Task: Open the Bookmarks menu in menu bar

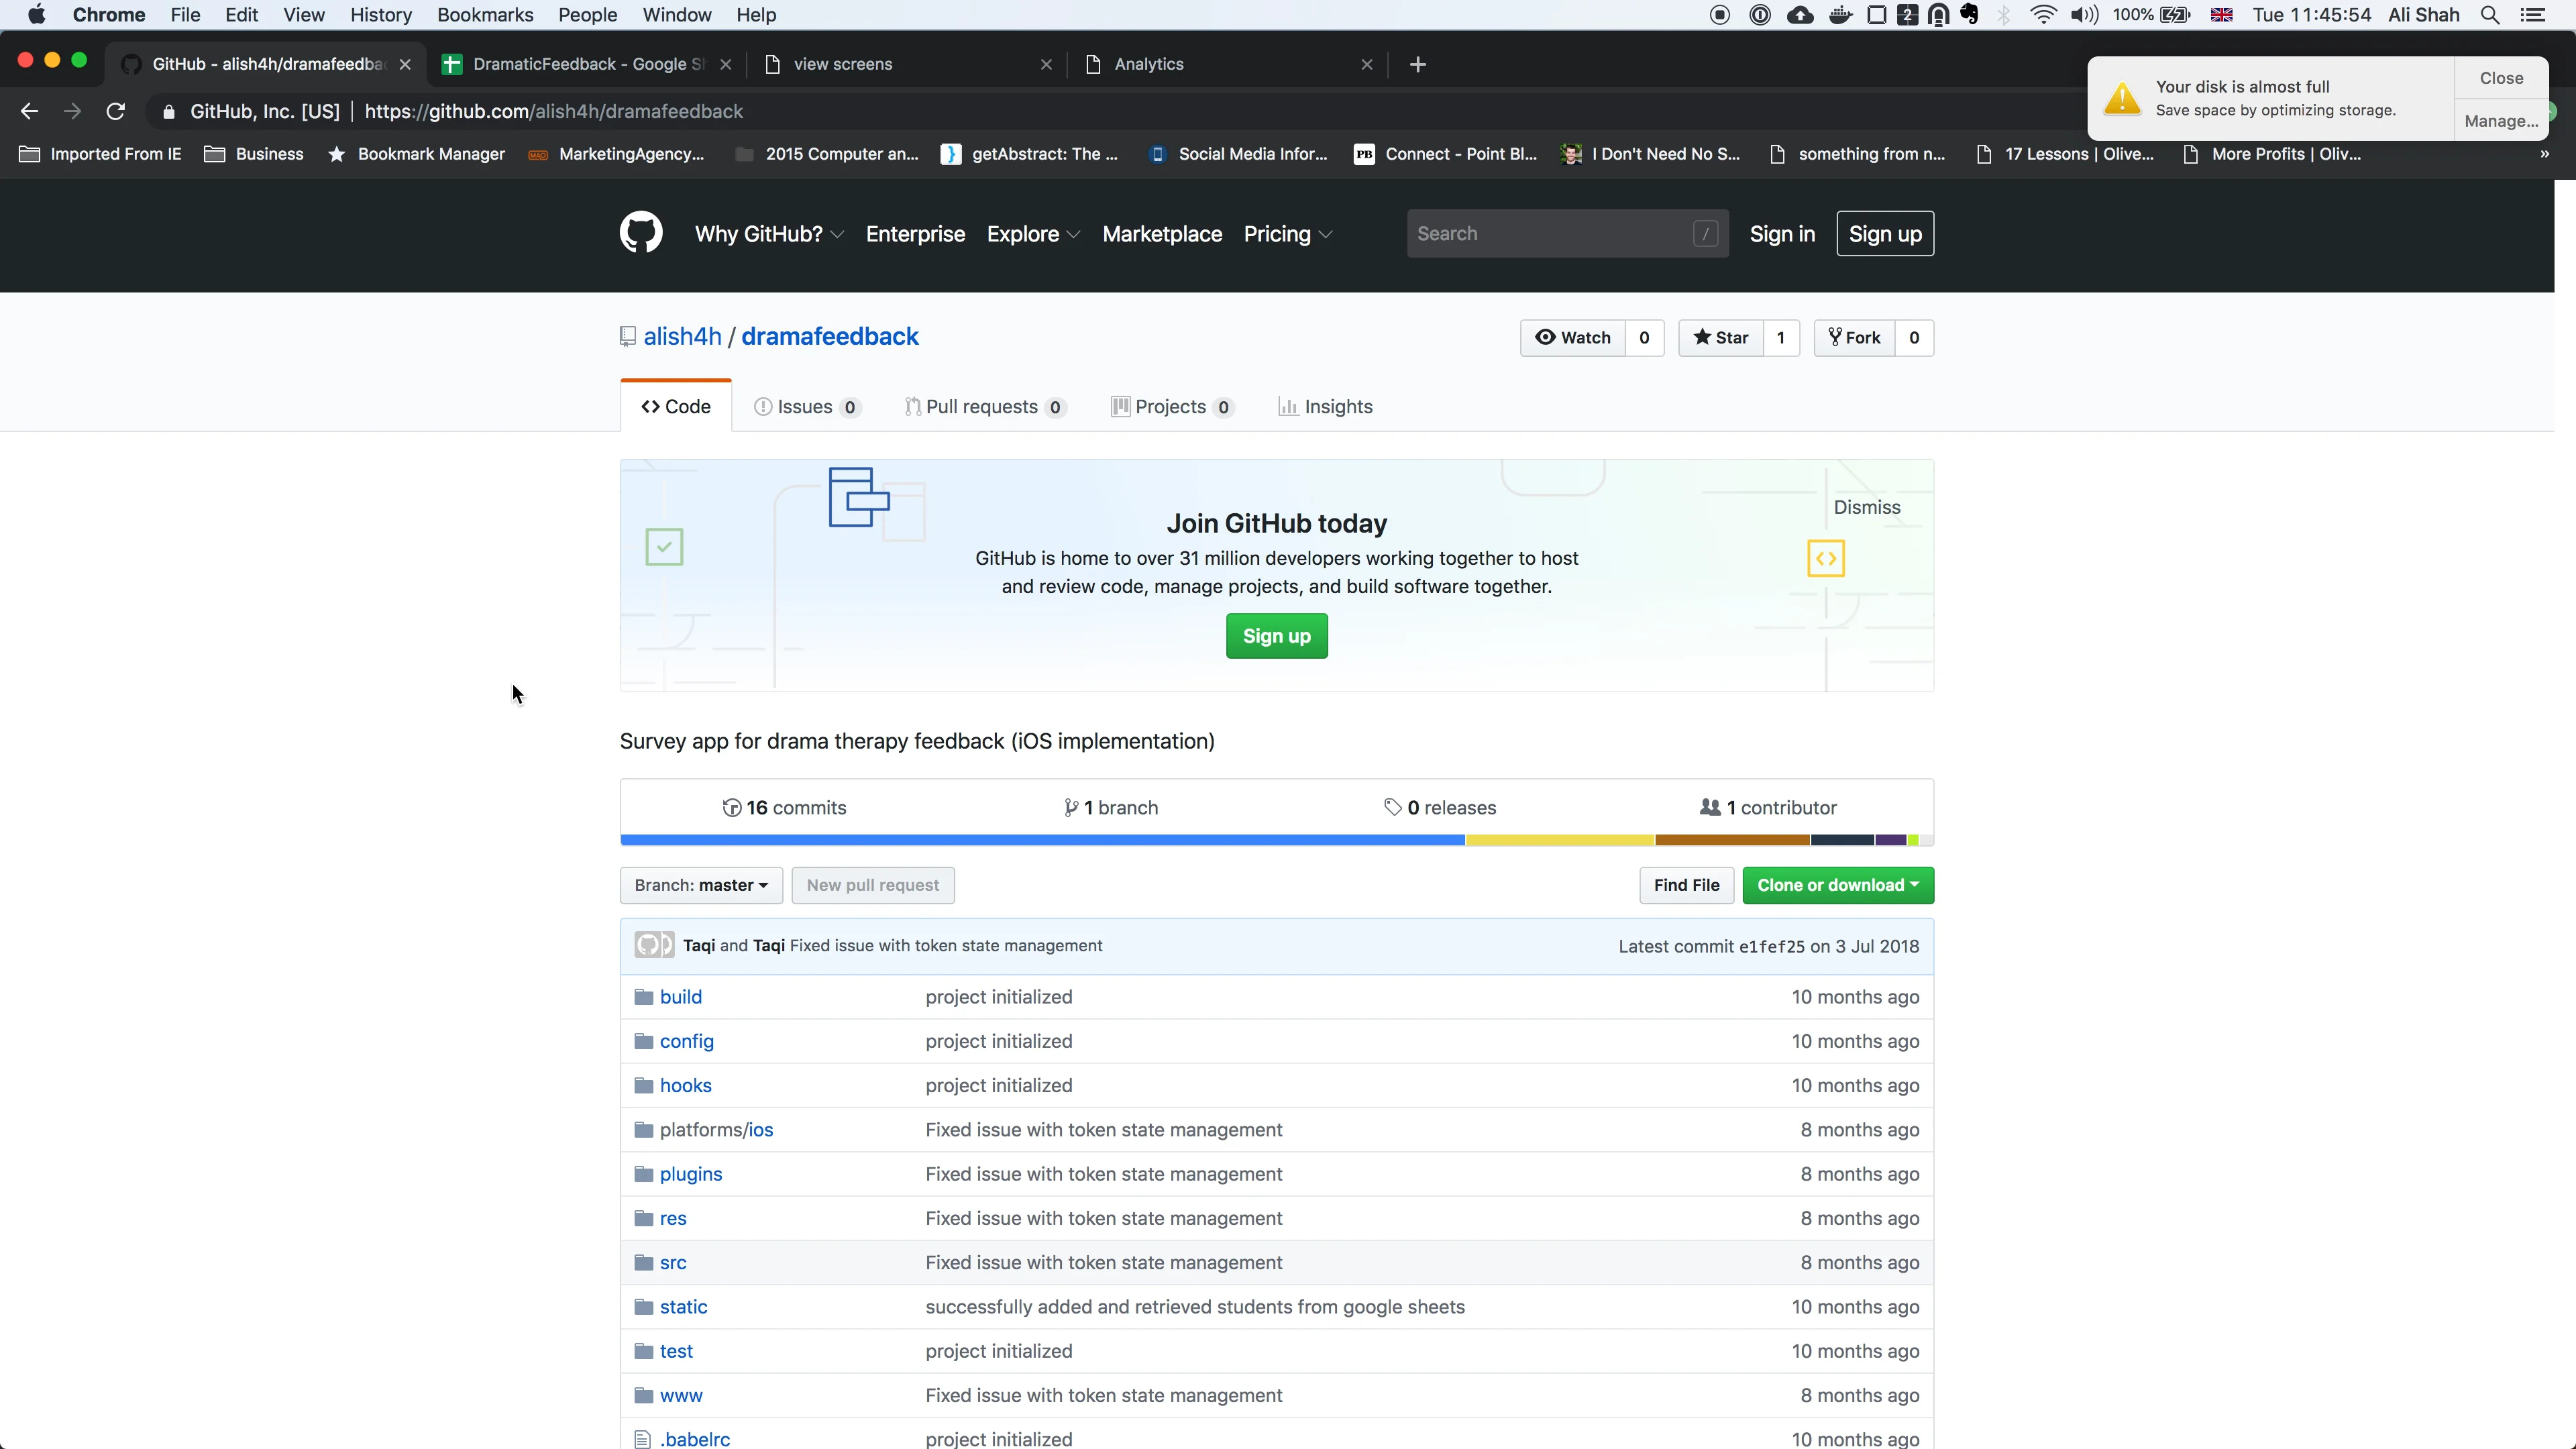Action: coord(485,15)
